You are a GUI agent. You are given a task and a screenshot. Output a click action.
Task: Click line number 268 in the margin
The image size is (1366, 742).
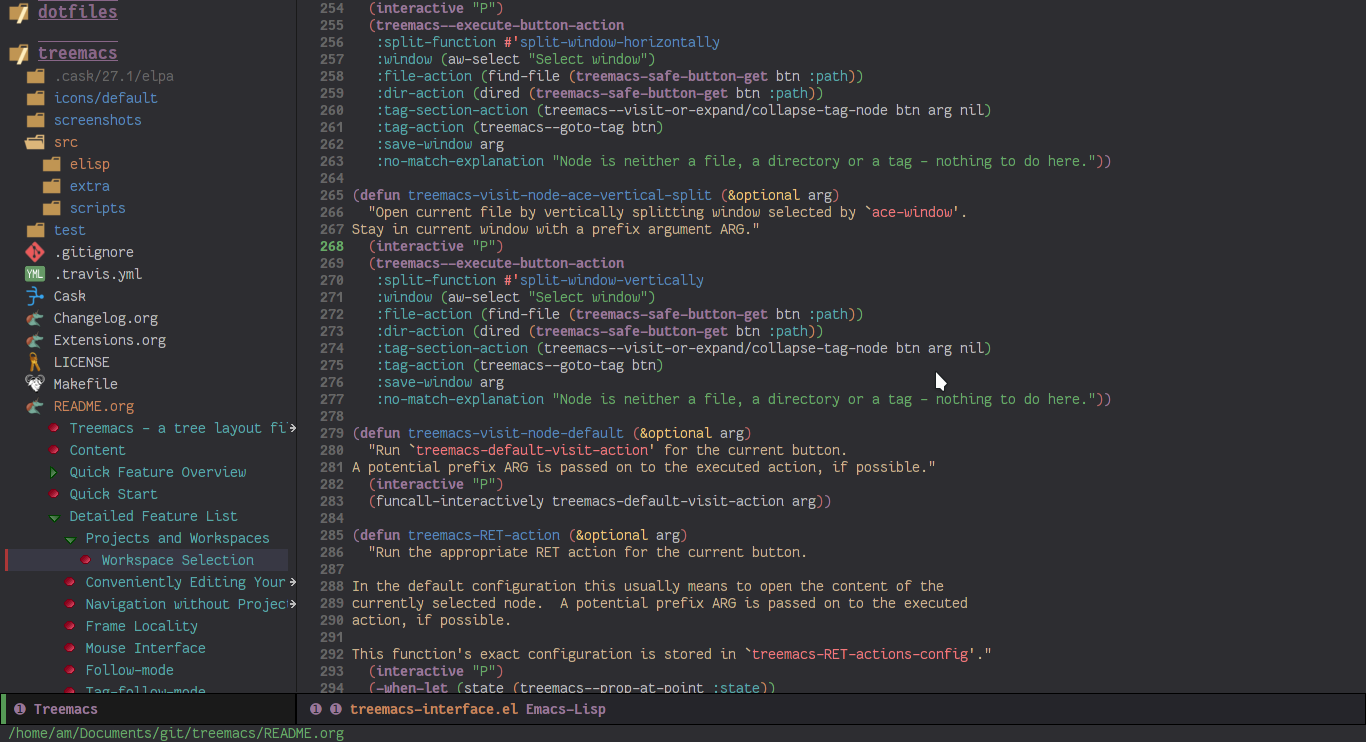(331, 246)
